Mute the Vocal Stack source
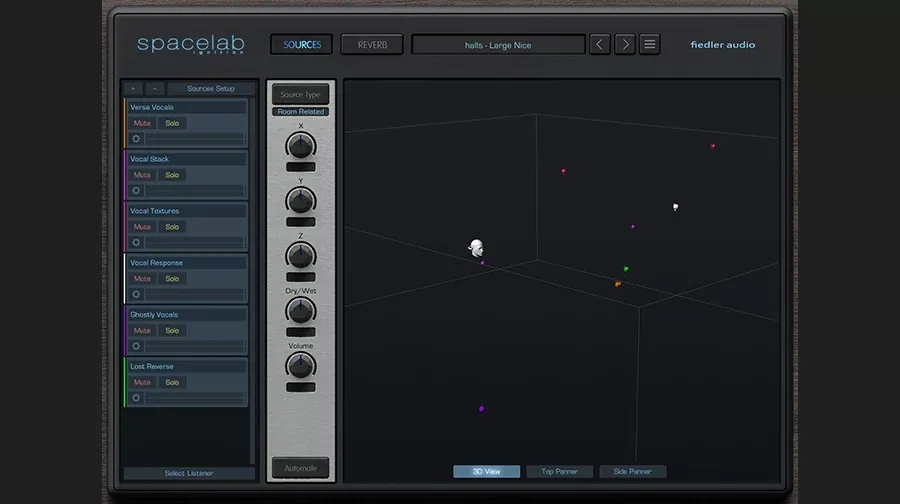The height and width of the screenshot is (504, 900). 142,175
